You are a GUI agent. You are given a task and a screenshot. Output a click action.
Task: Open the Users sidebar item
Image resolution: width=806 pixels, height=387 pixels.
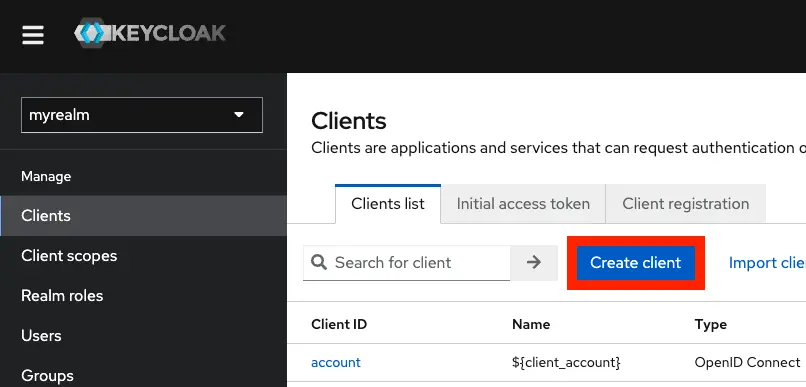click(x=143, y=336)
